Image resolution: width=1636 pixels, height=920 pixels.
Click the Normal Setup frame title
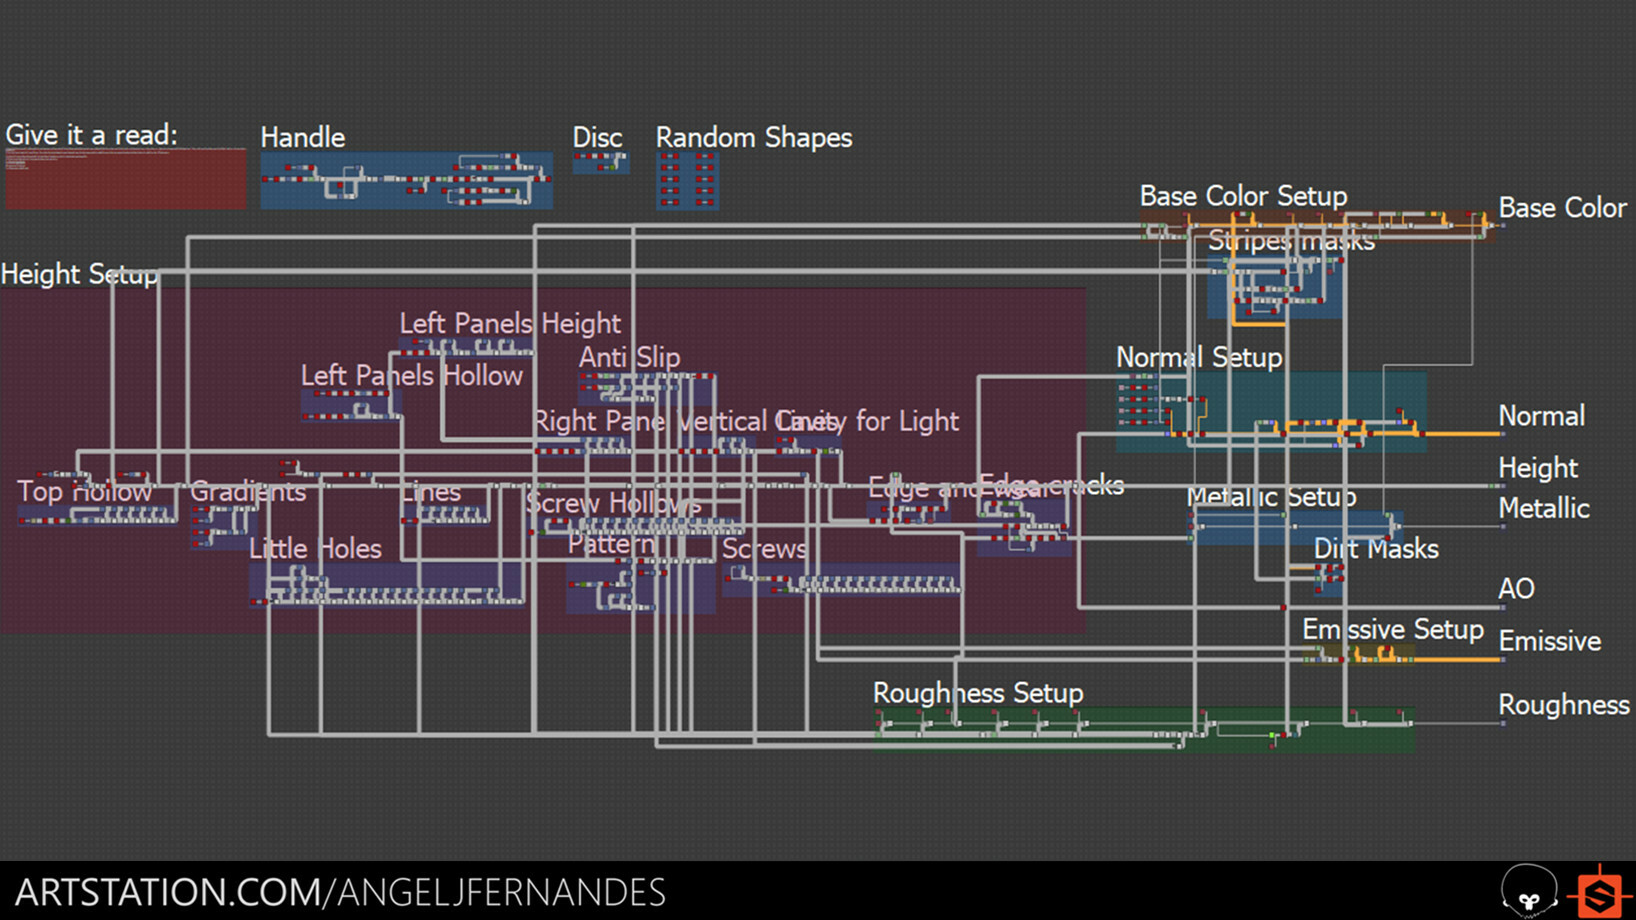[x=1199, y=357]
